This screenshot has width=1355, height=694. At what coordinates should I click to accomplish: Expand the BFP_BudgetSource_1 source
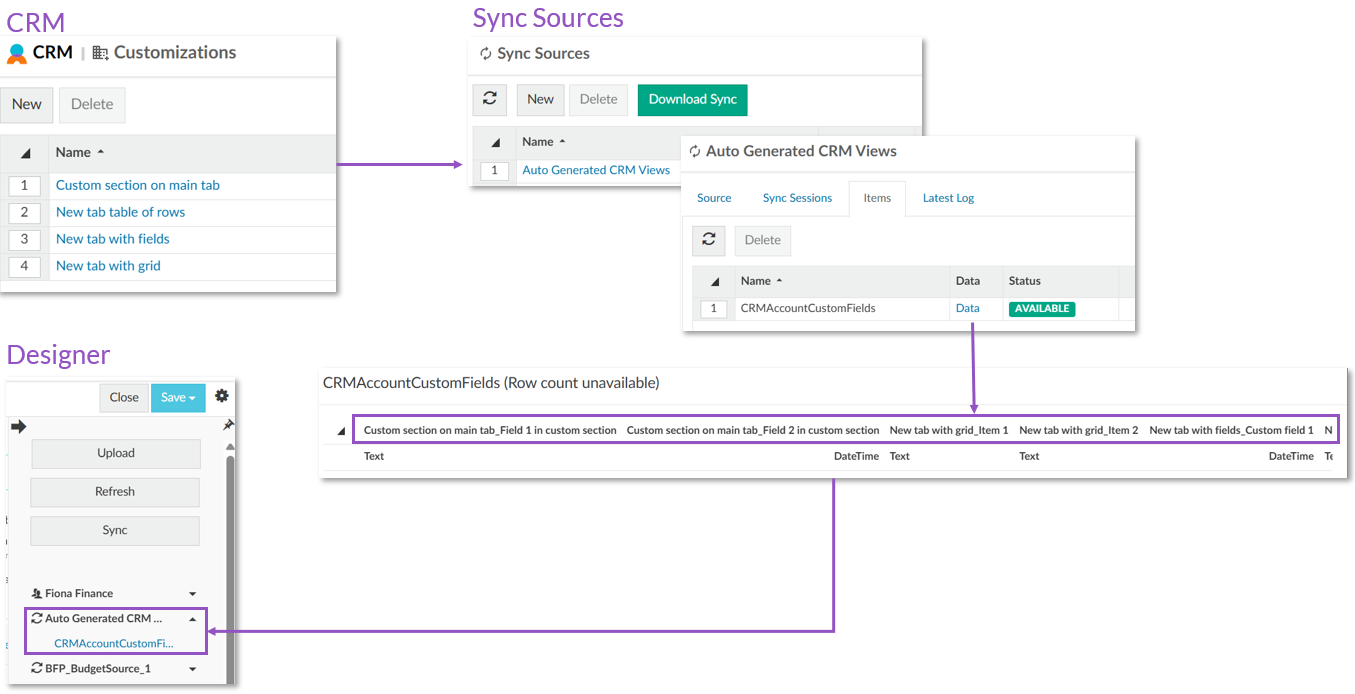[x=193, y=669]
